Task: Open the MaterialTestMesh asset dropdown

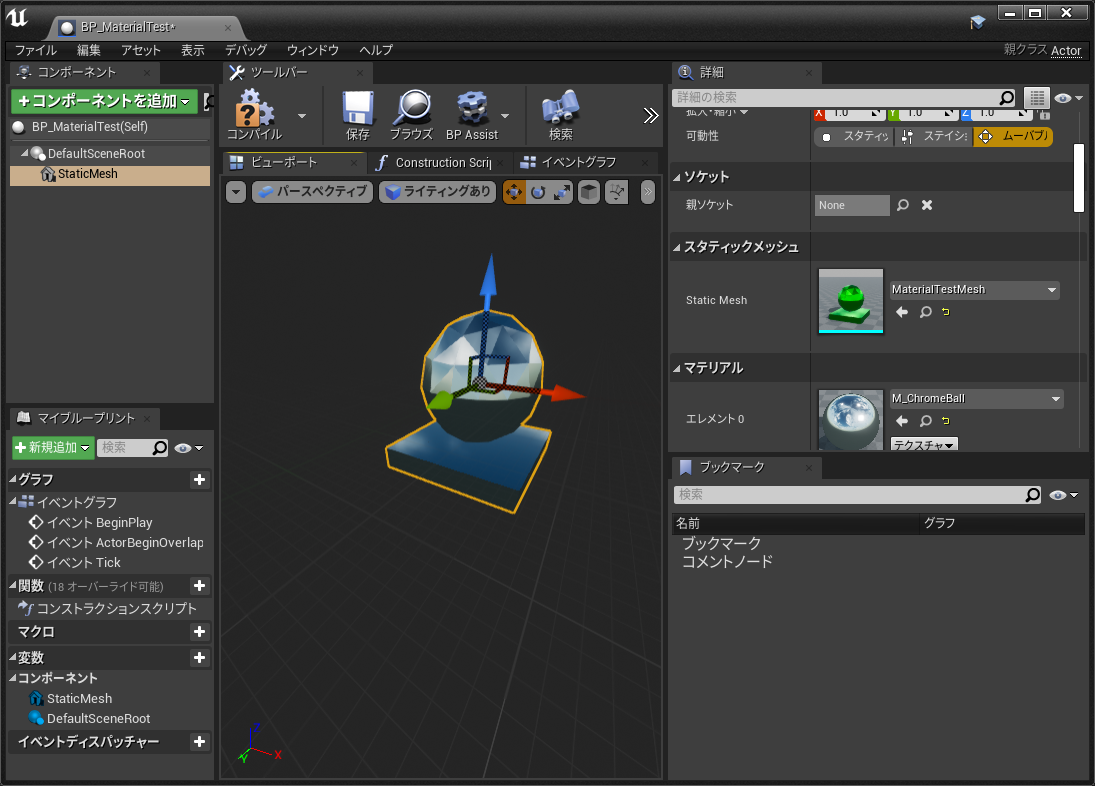Action: (975, 290)
